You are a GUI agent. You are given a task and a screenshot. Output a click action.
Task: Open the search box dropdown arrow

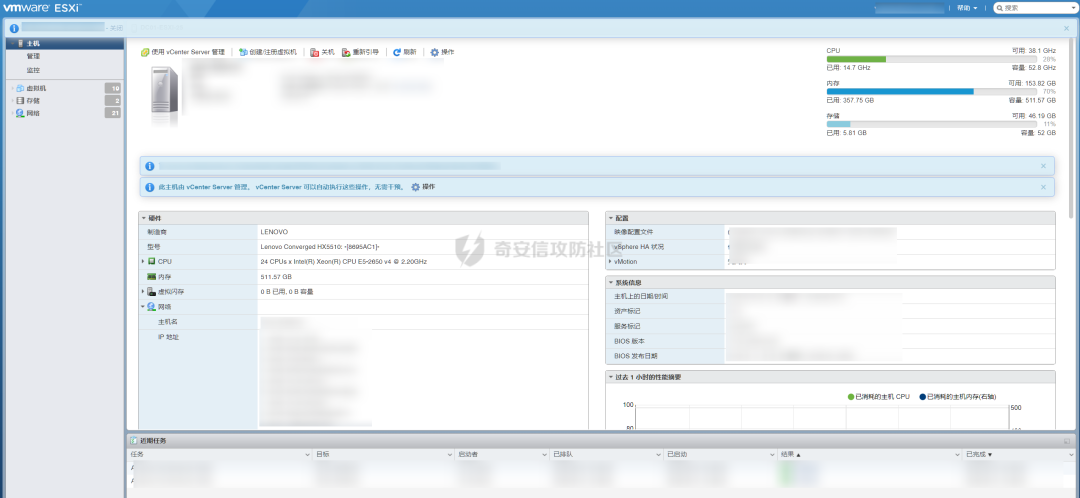[1073, 8]
